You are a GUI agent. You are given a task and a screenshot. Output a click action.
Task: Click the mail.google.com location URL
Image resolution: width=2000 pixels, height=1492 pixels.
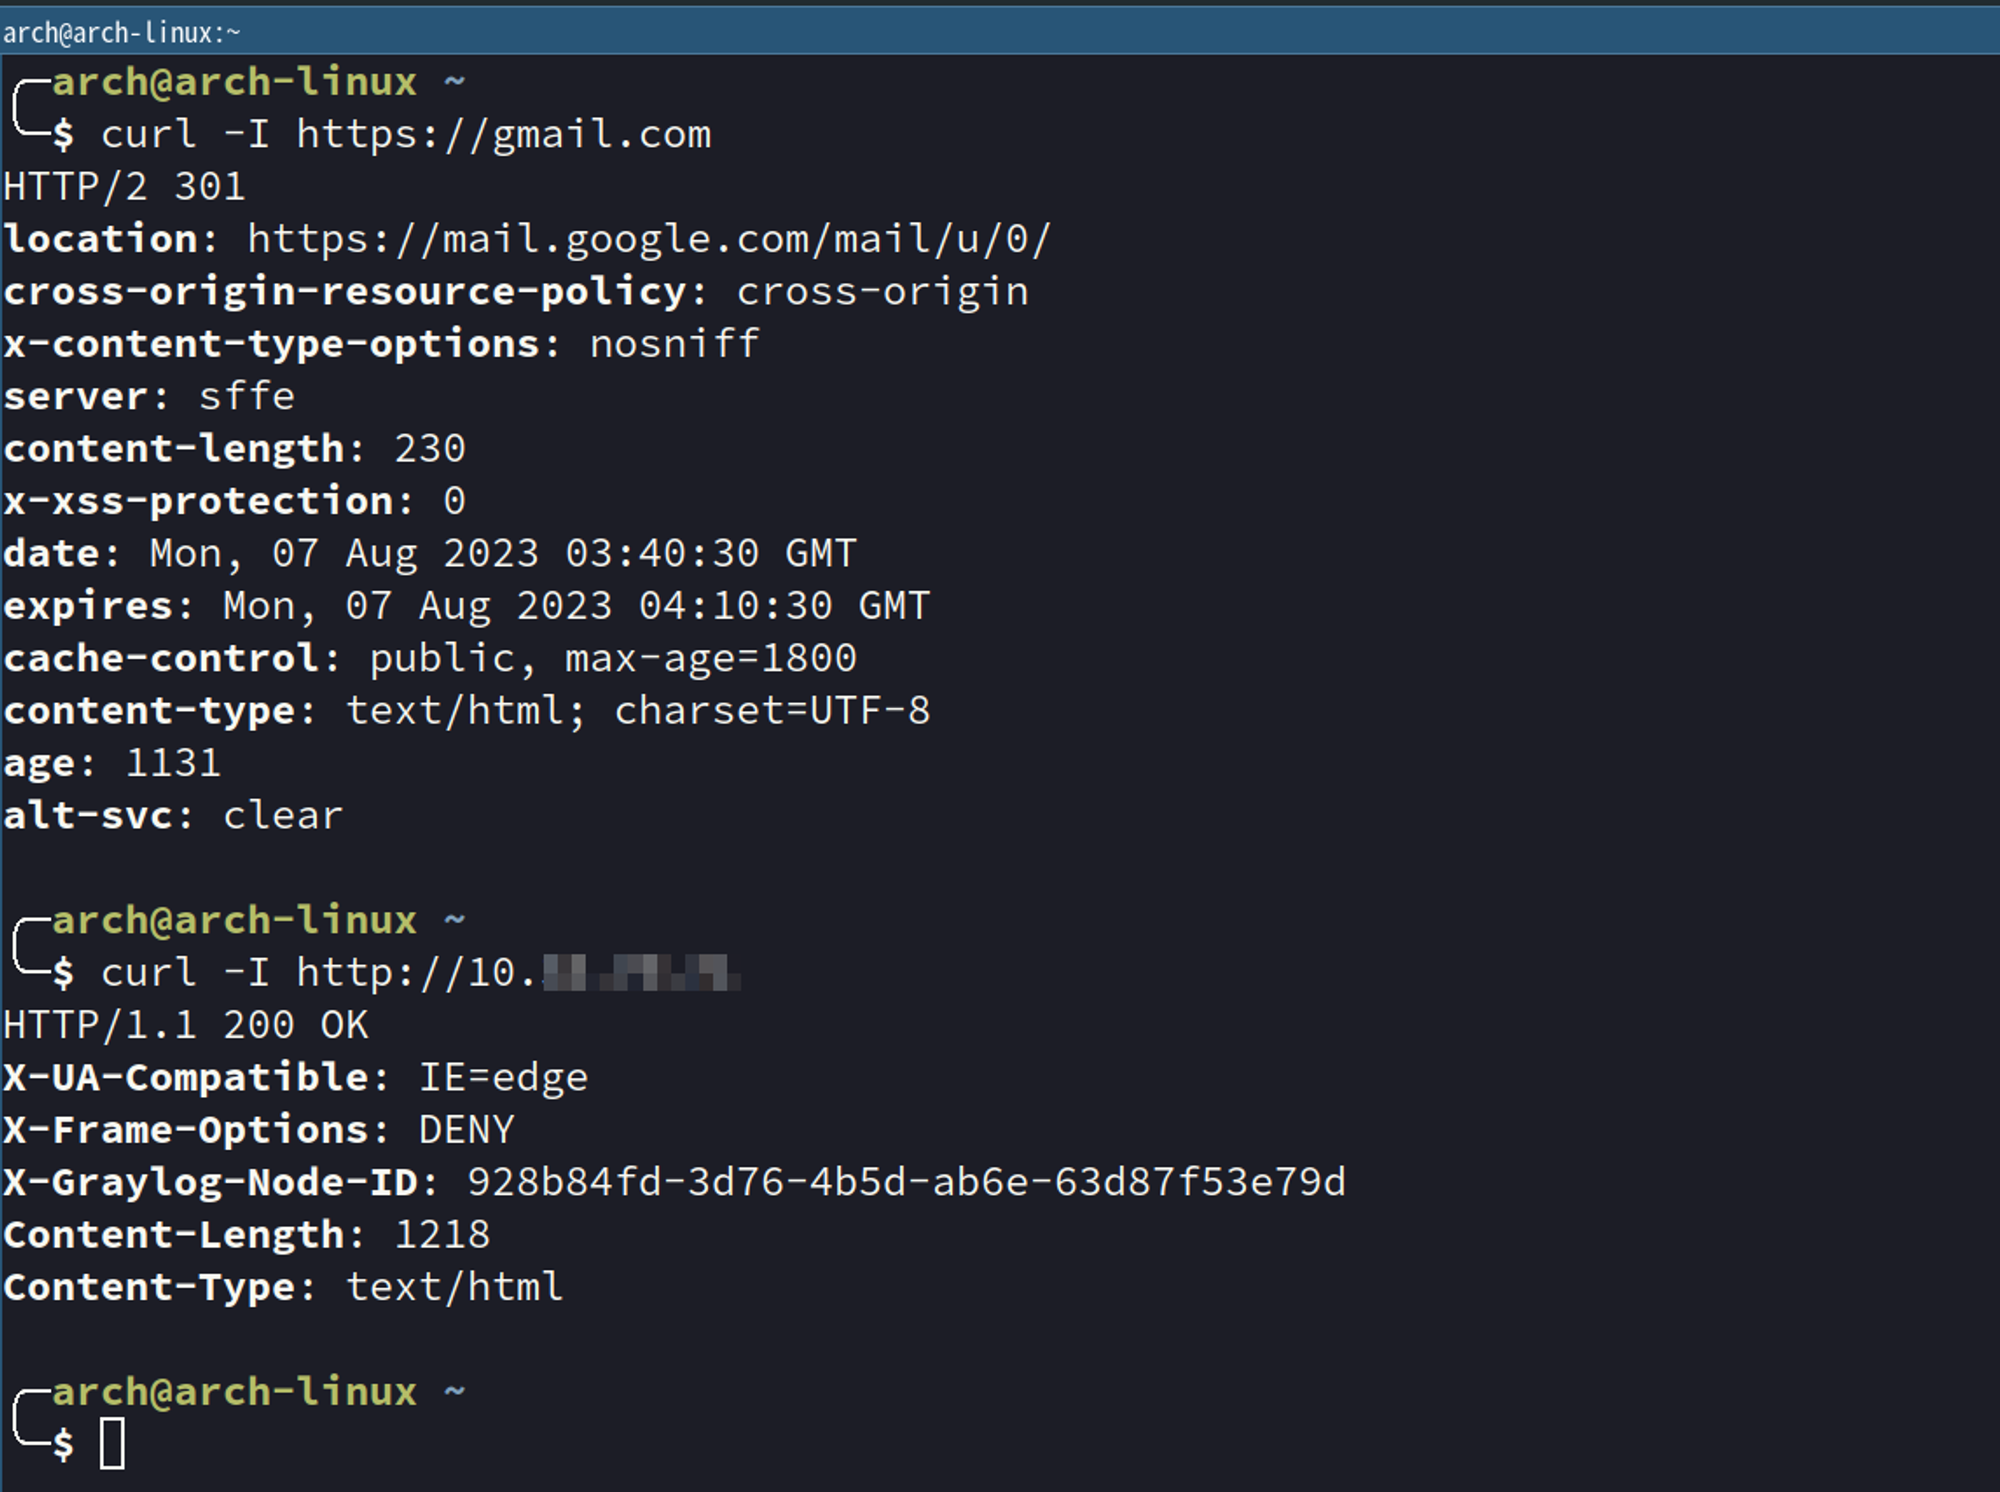point(648,240)
